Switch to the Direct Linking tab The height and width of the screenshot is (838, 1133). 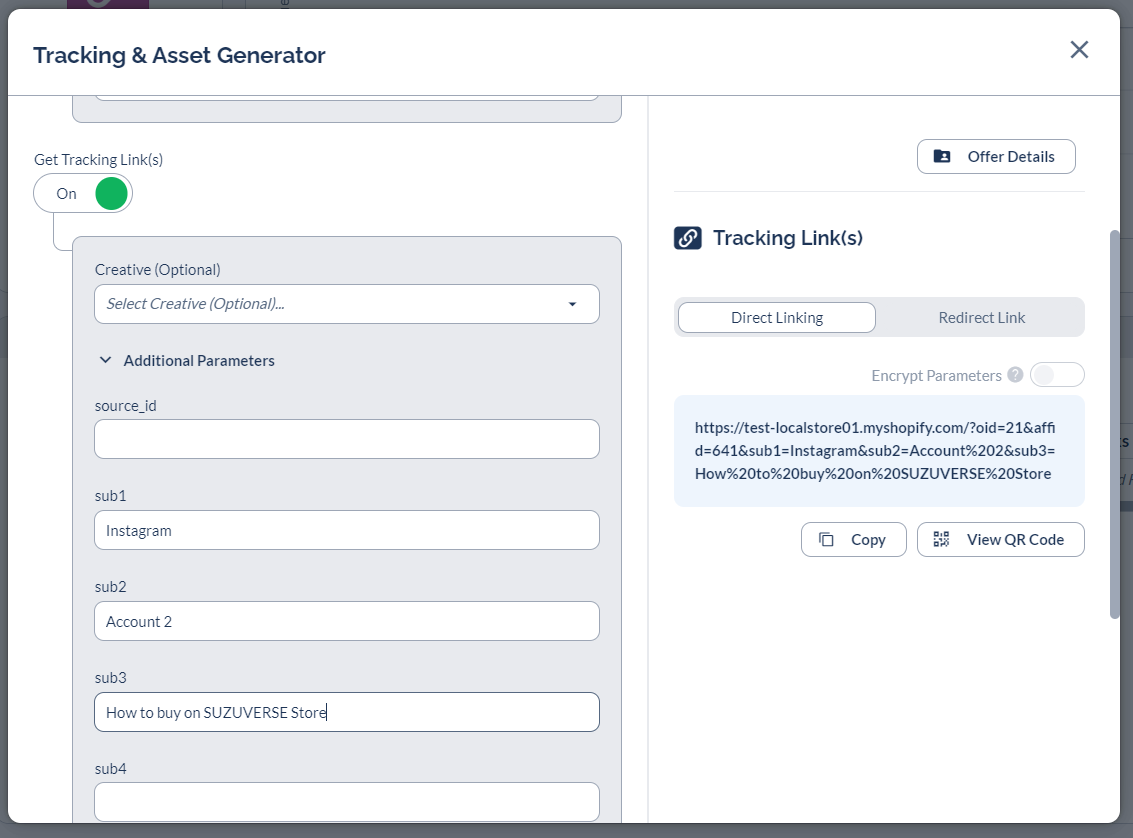point(777,318)
